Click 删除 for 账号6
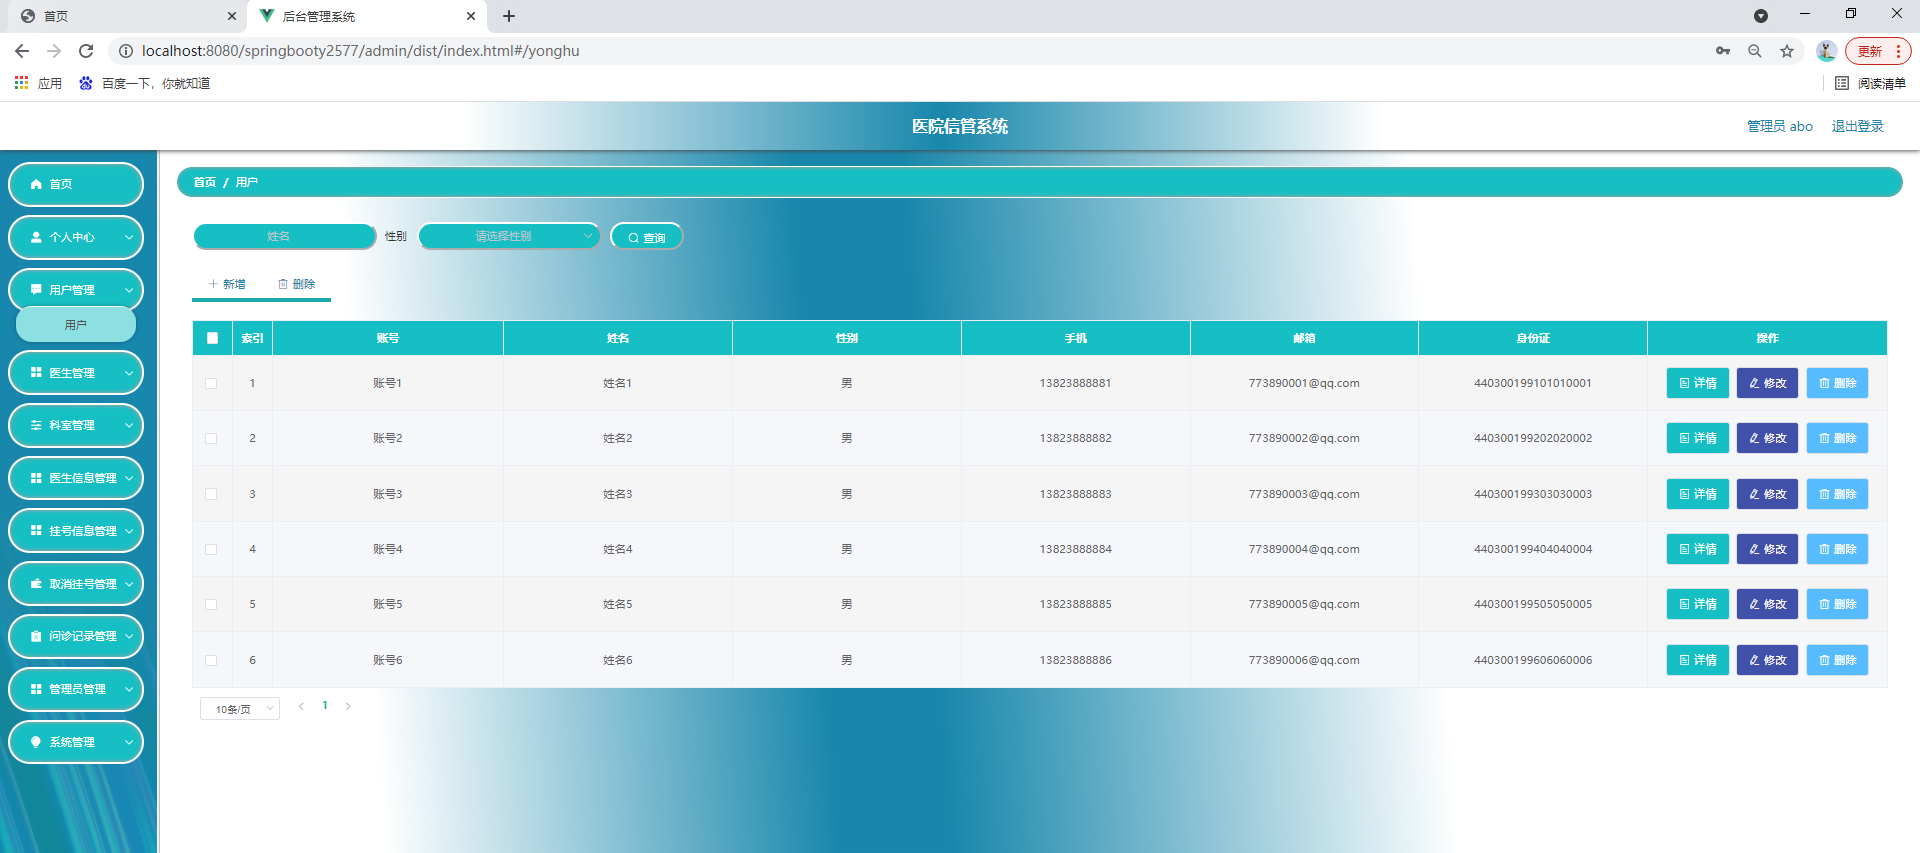Viewport: 1920px width, 853px height. tap(1837, 660)
